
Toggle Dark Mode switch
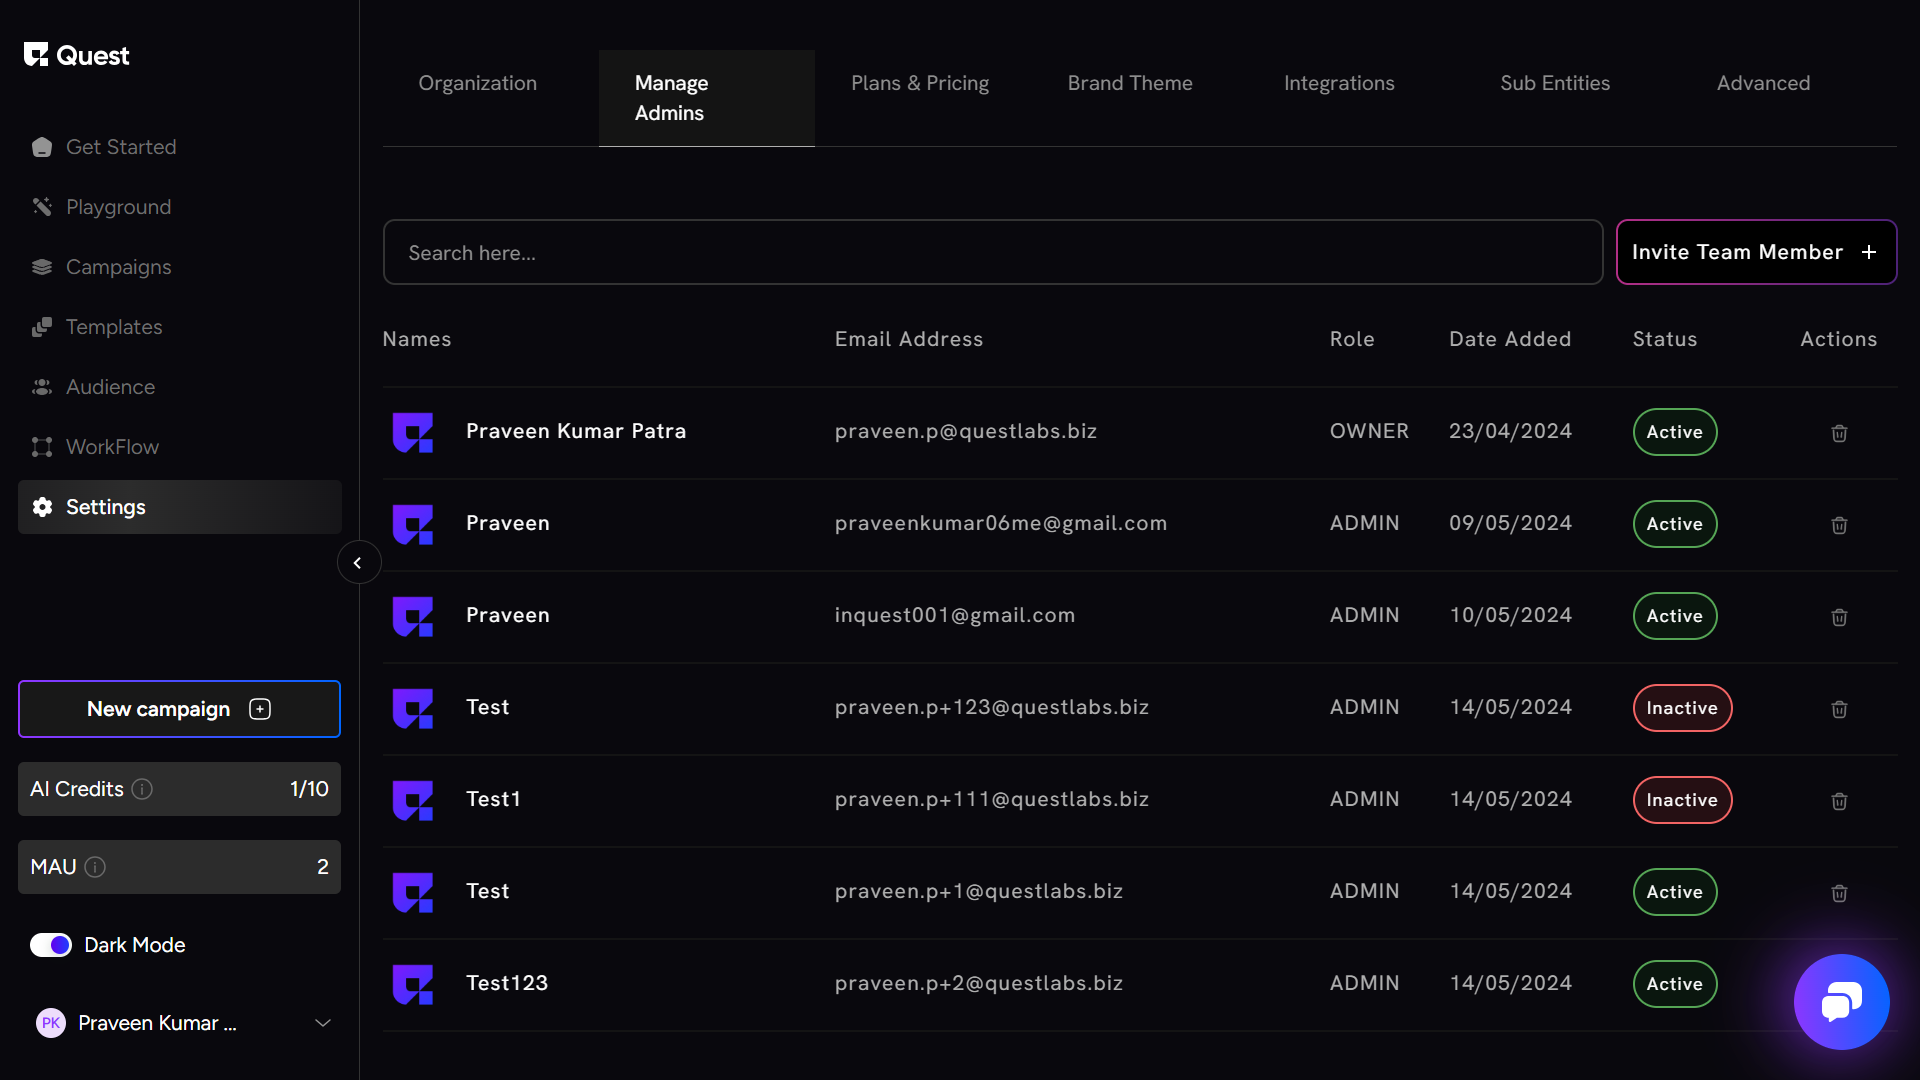[51, 945]
